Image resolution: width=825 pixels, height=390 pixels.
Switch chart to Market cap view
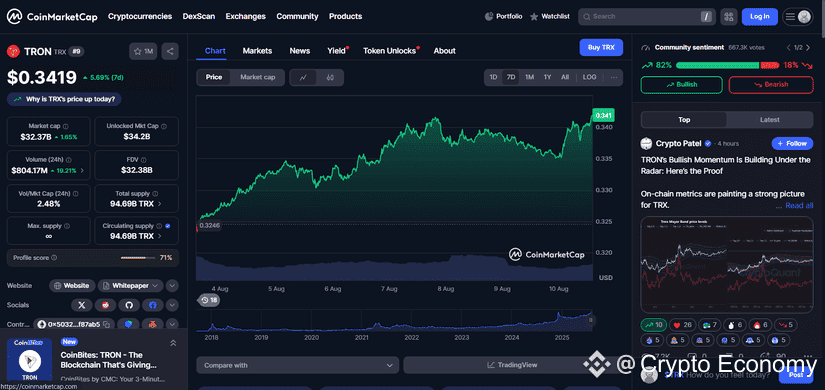[257, 77]
